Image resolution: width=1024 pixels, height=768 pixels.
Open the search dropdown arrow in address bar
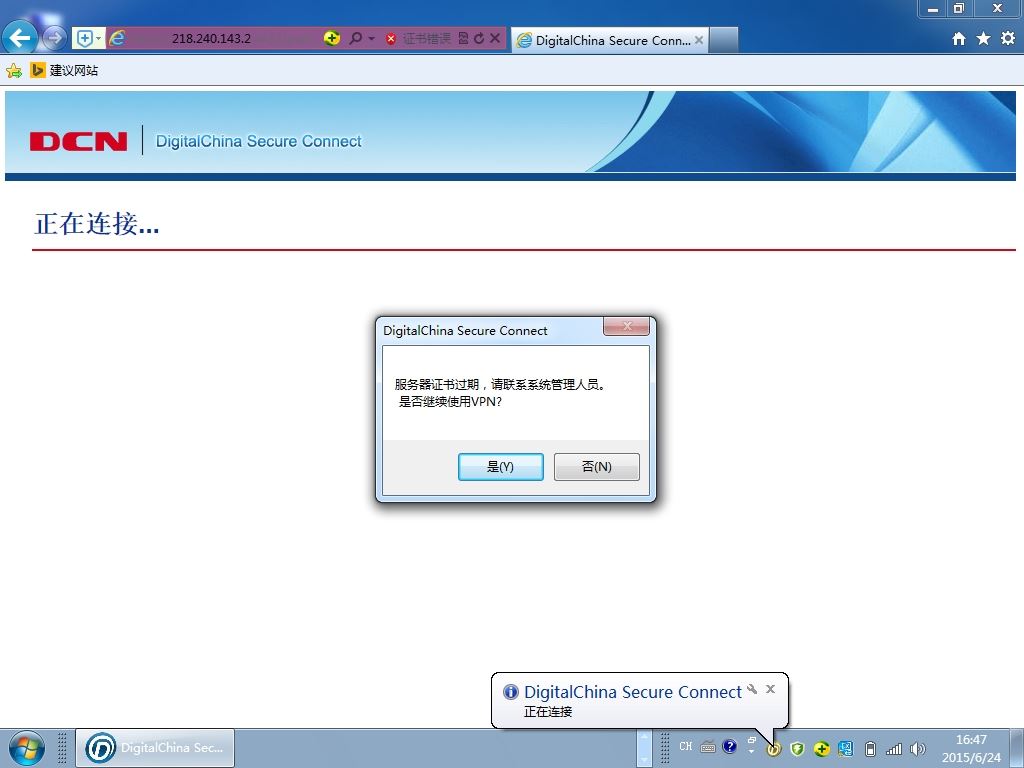372,39
